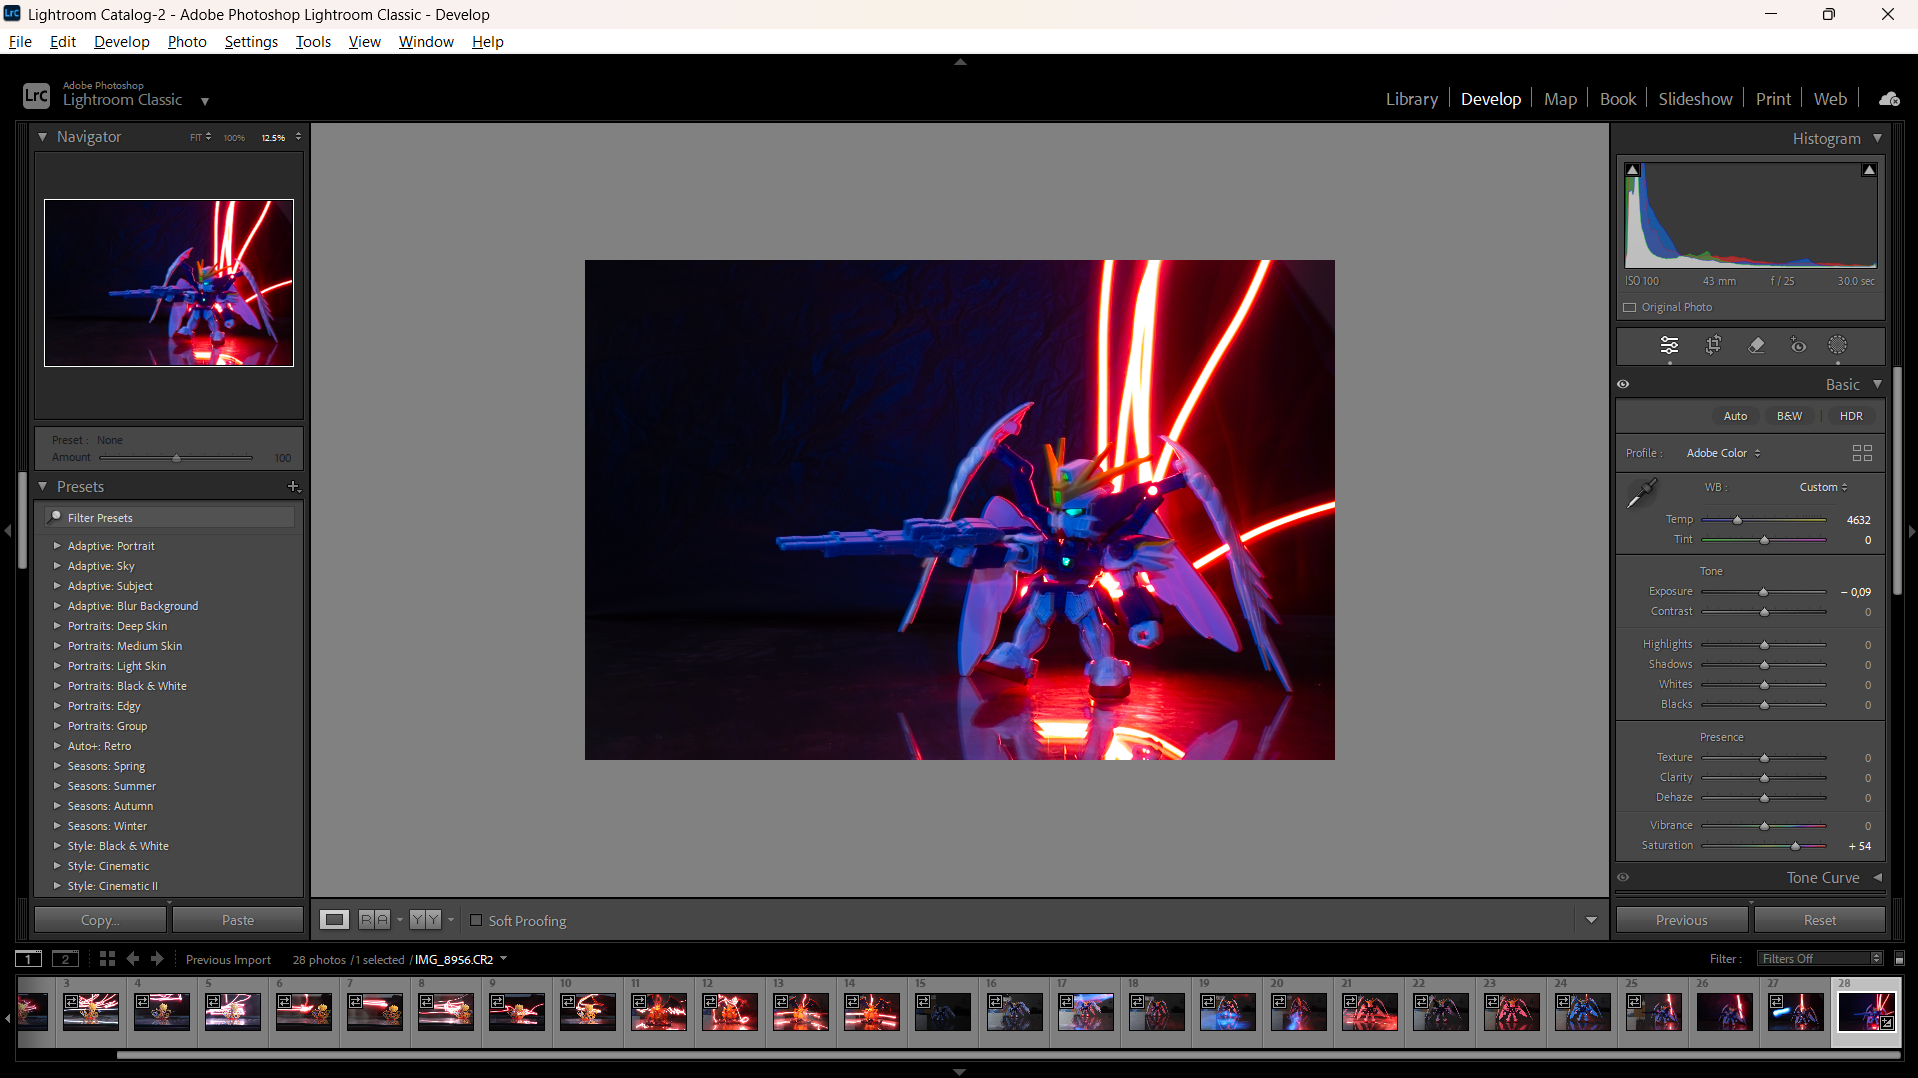
Task: Toggle Basic panel visibility eye
Action: tap(1623, 384)
